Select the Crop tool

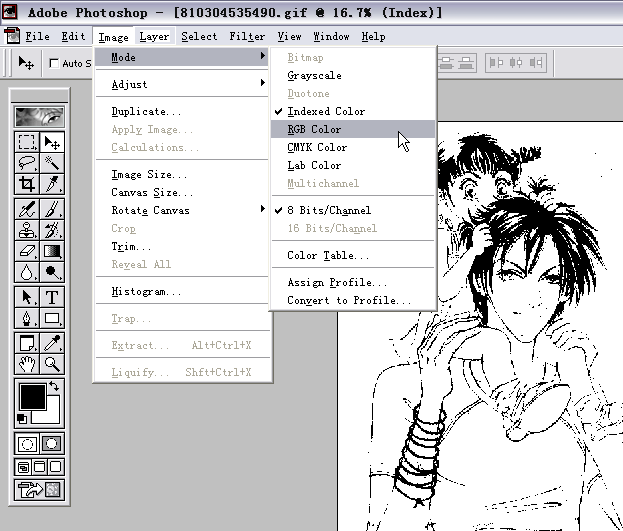(27, 184)
